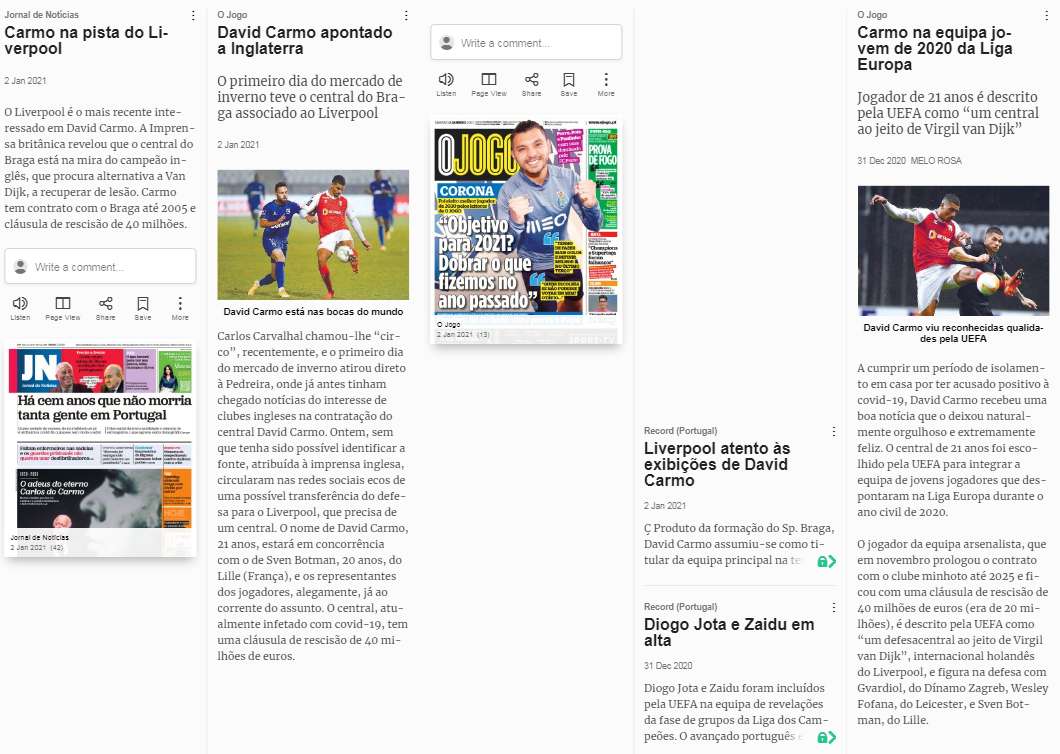Open More menu under Jornal de Notícias article
Viewport: 1060px width, 754px height.
pos(180,304)
